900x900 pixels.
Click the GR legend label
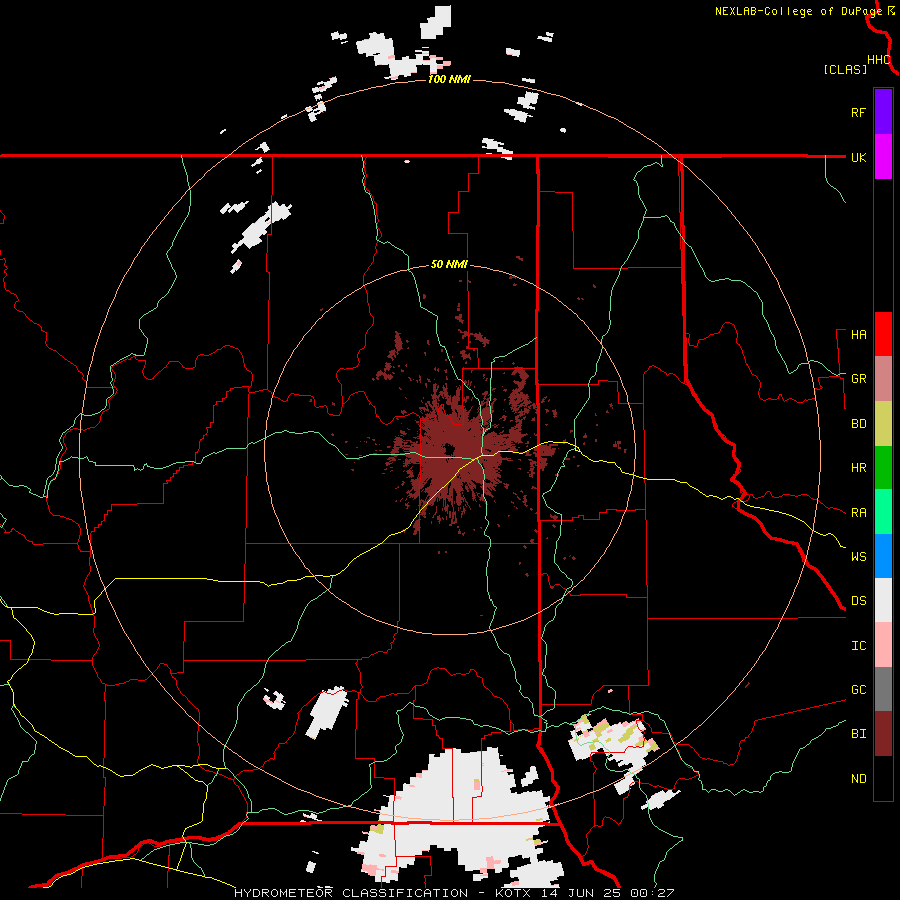(858, 379)
